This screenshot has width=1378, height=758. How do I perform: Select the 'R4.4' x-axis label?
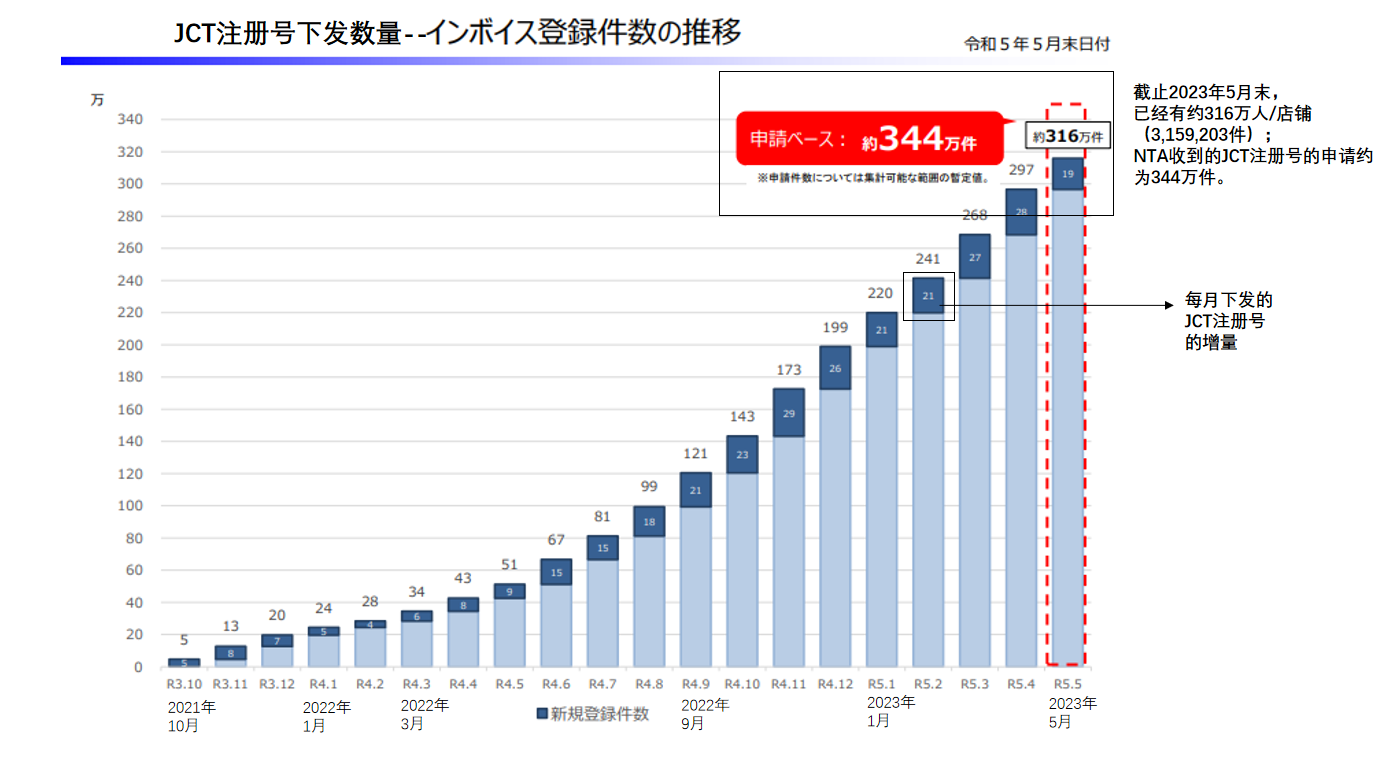[463, 685]
